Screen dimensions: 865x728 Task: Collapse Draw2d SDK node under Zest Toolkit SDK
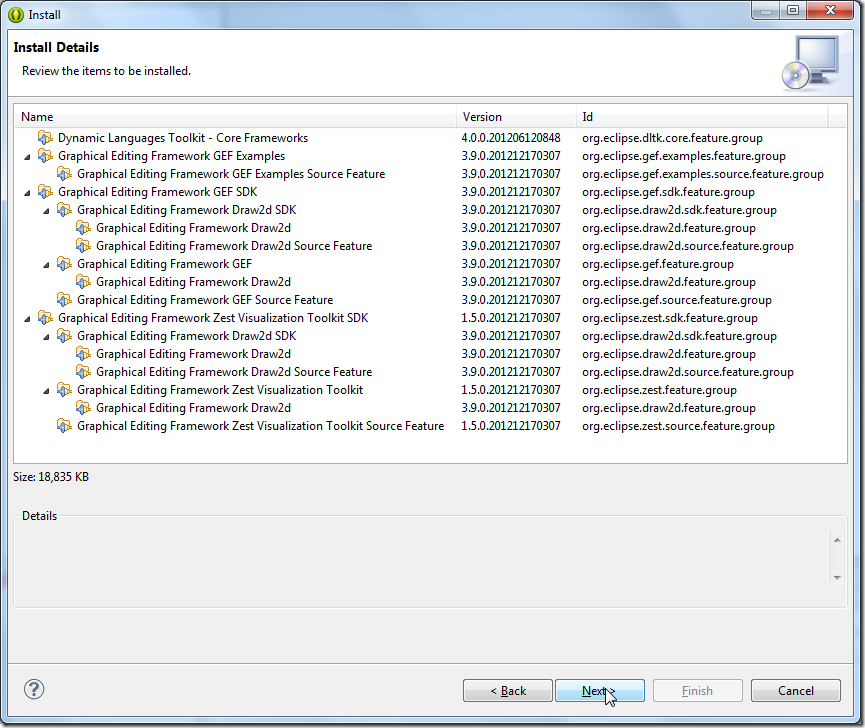pyautogui.click(x=46, y=337)
